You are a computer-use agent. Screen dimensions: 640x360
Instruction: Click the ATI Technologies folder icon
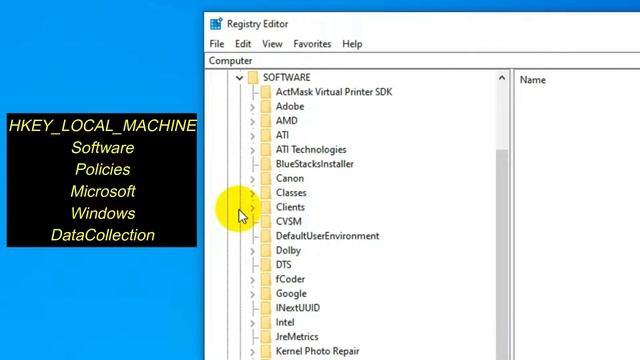[266, 149]
